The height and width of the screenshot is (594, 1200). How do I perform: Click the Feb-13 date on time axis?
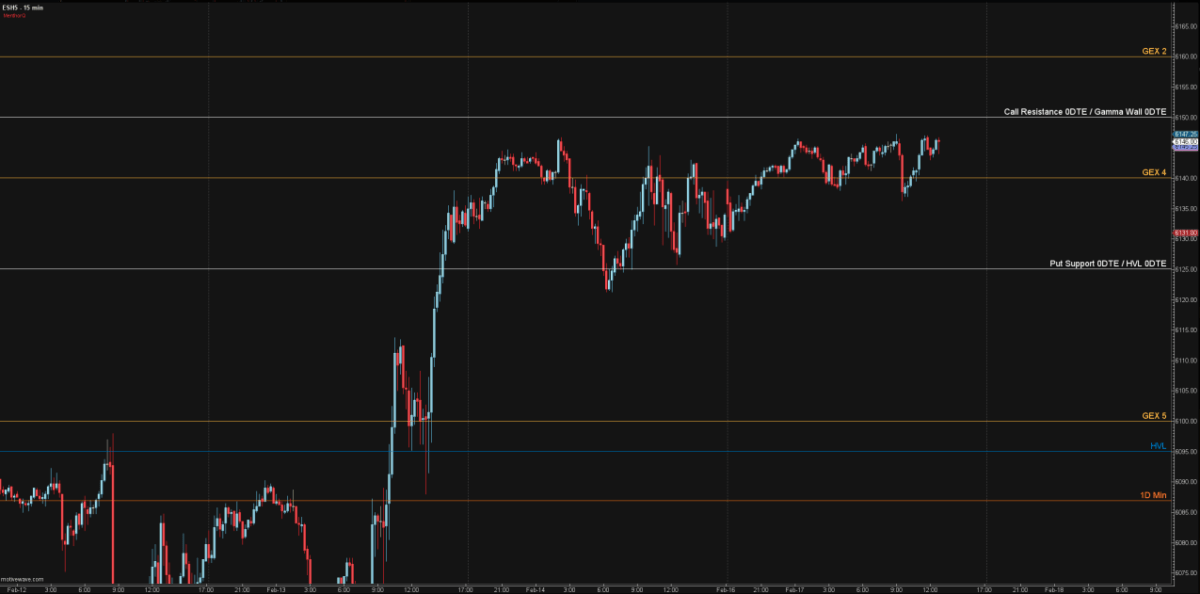pyautogui.click(x=275, y=589)
